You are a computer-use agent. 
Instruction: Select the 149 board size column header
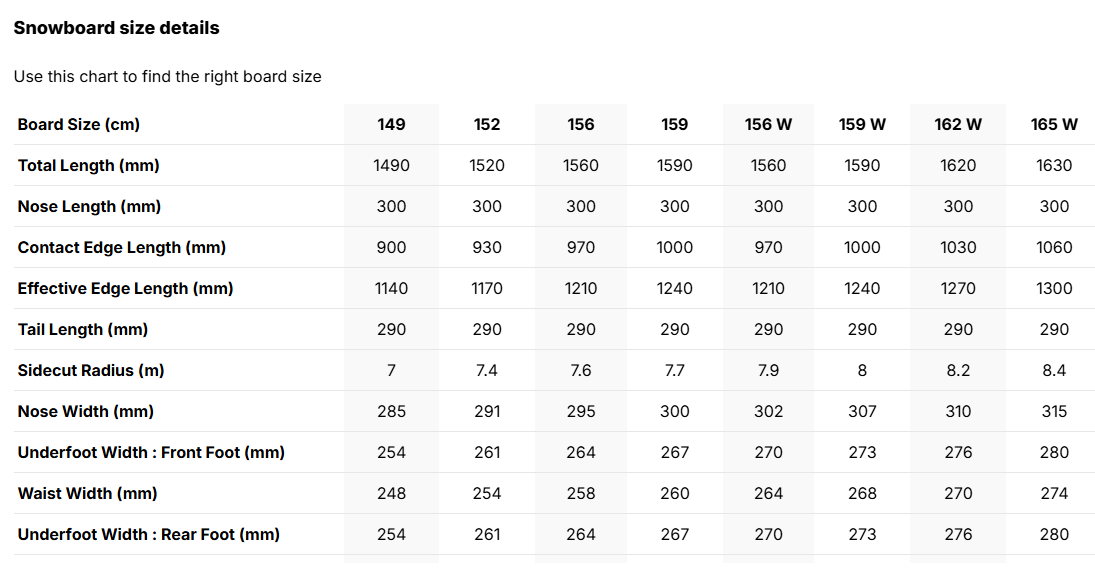coord(391,124)
